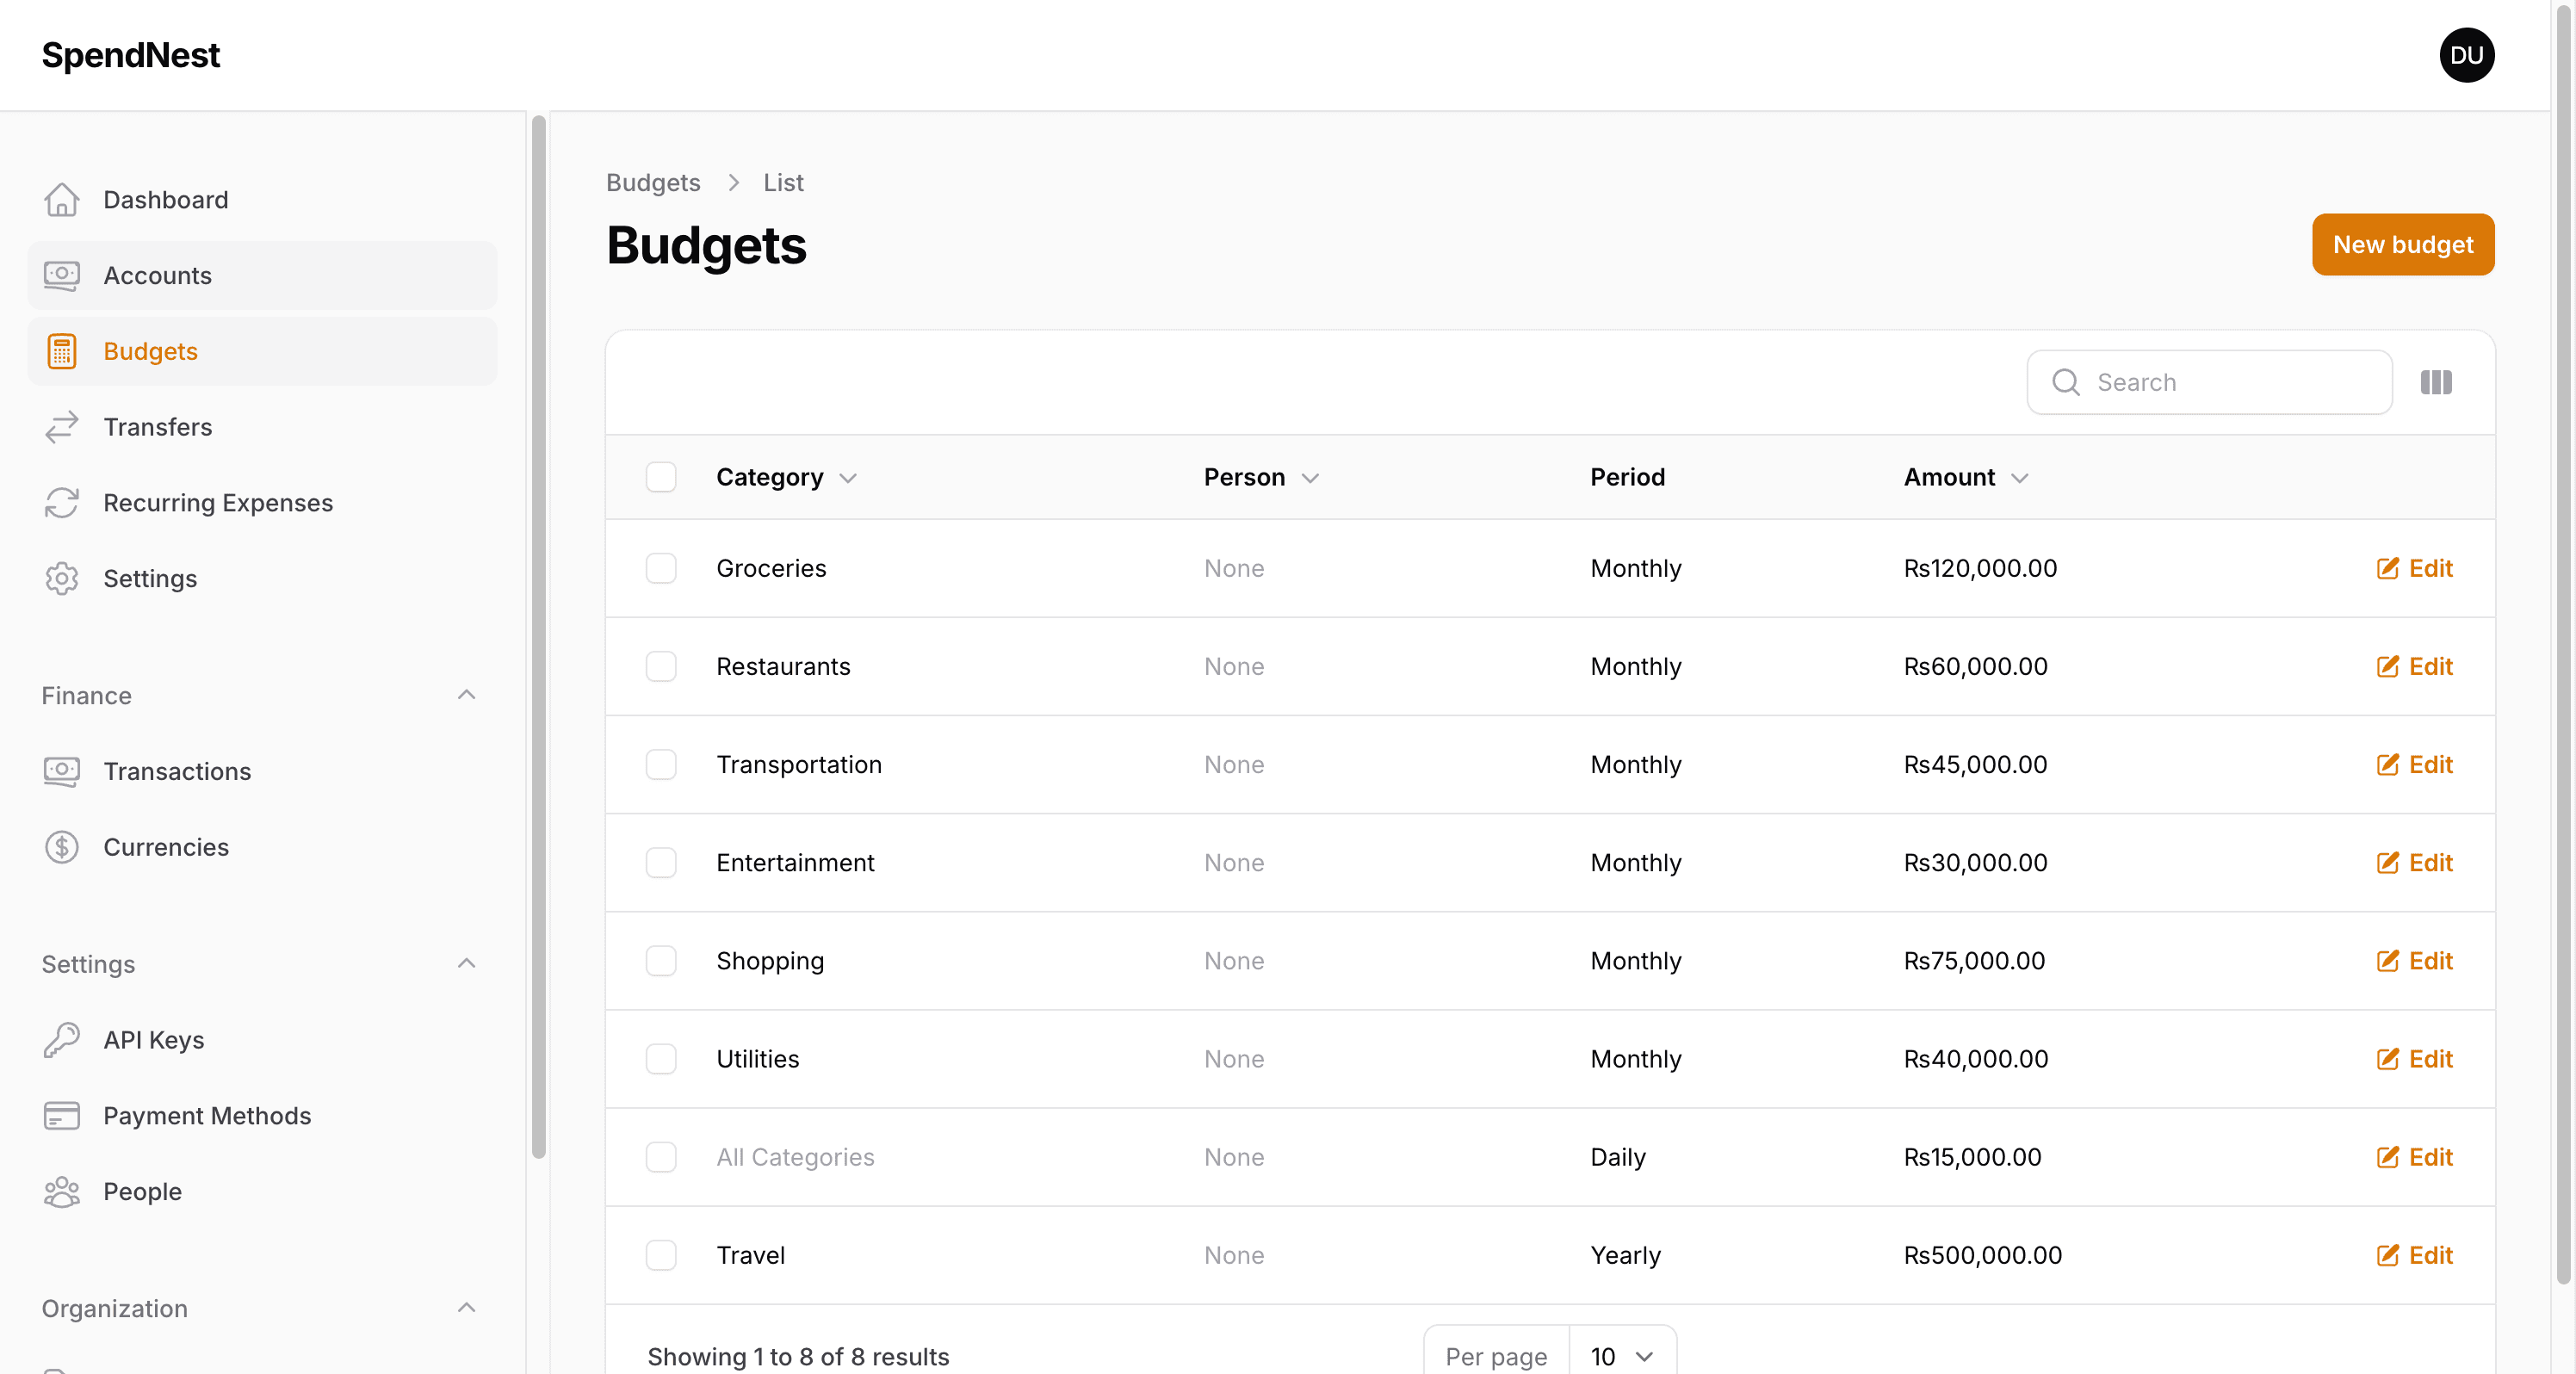Viewport: 2576px width, 1374px height.
Task: Check the Entertainment row checkbox
Action: tap(661, 863)
